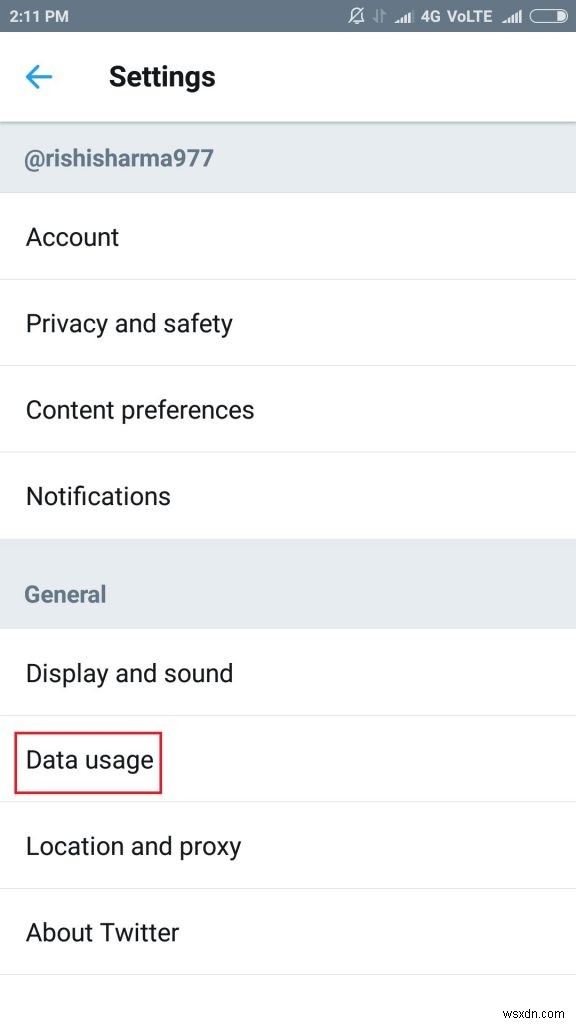Viewport: 576px width, 1024px height.
Task: Open Account settings
Action: [72, 237]
